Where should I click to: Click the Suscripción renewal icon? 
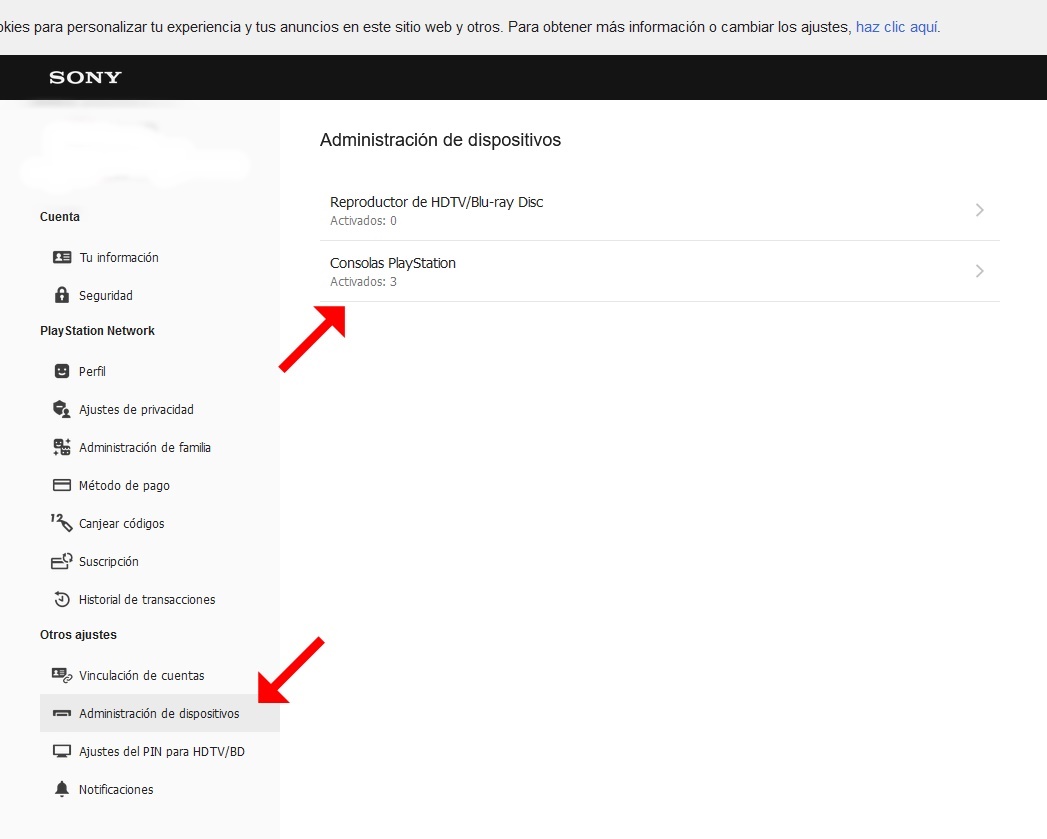click(x=61, y=561)
